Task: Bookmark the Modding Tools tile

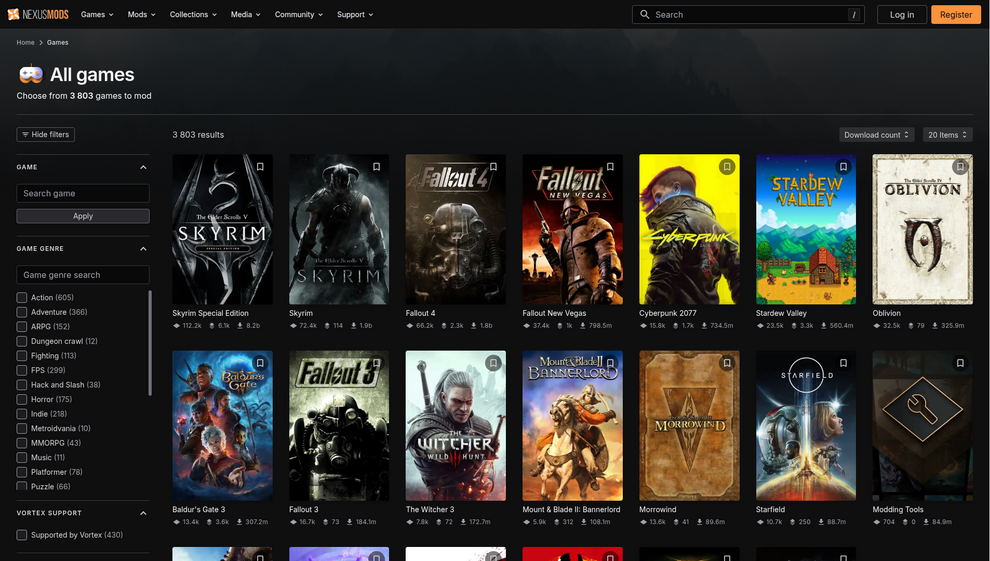Action: point(960,363)
